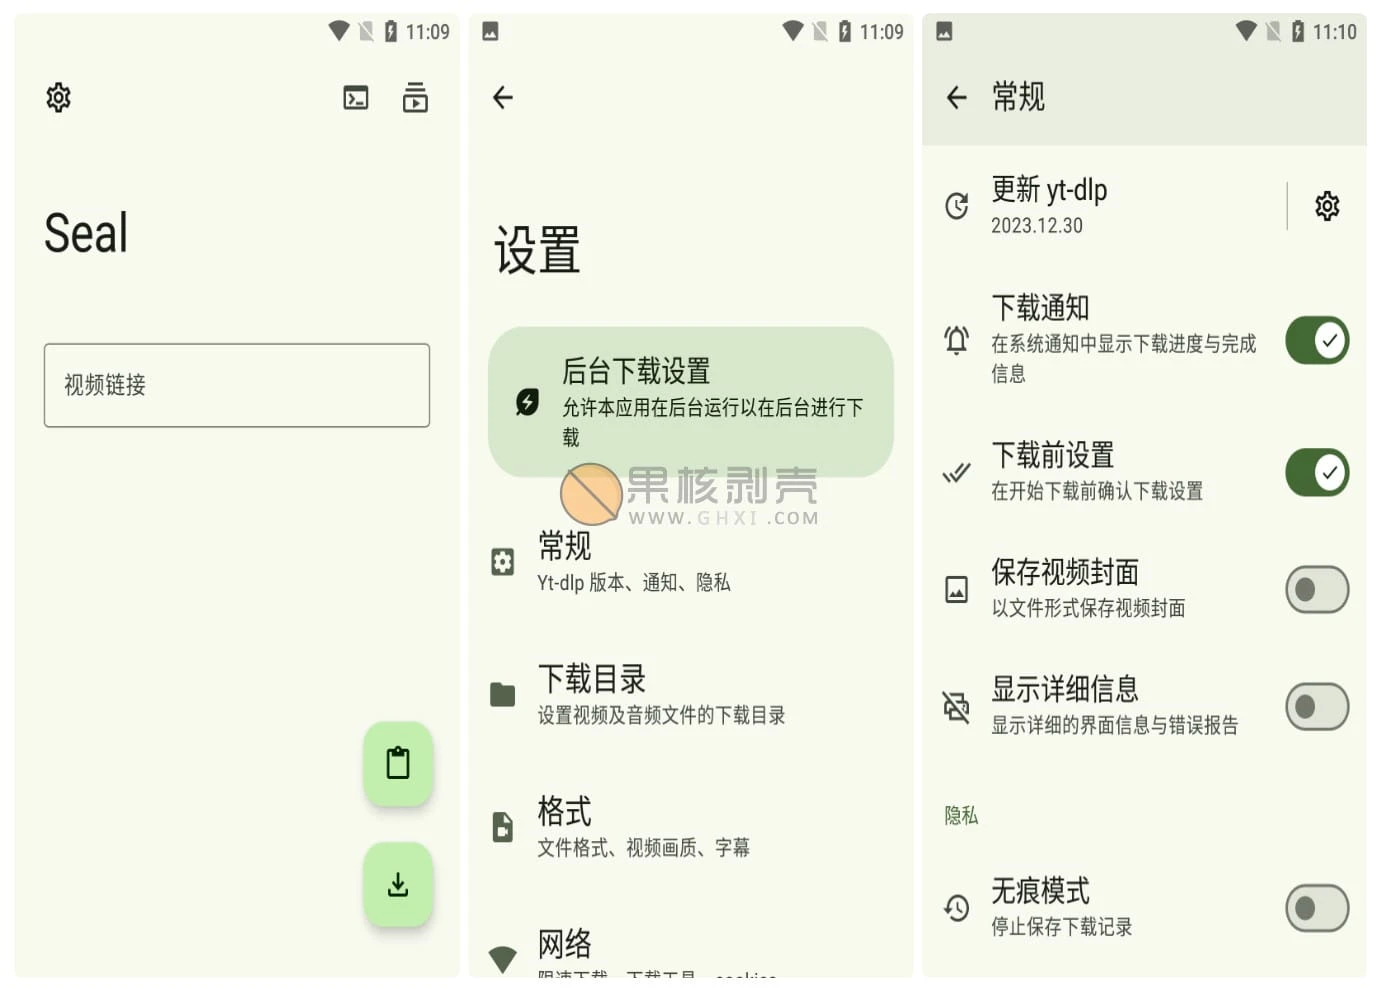Click the Seal title text
Screen dimensions: 1380x989
(x=86, y=233)
